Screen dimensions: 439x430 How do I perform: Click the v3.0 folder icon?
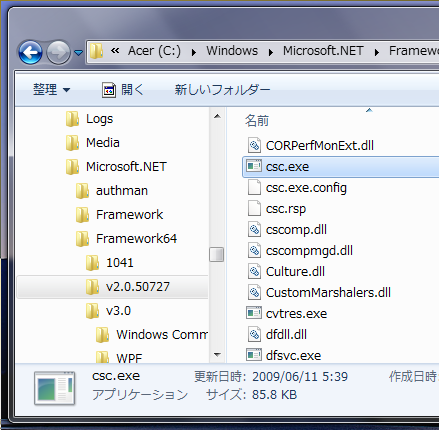click(92, 311)
